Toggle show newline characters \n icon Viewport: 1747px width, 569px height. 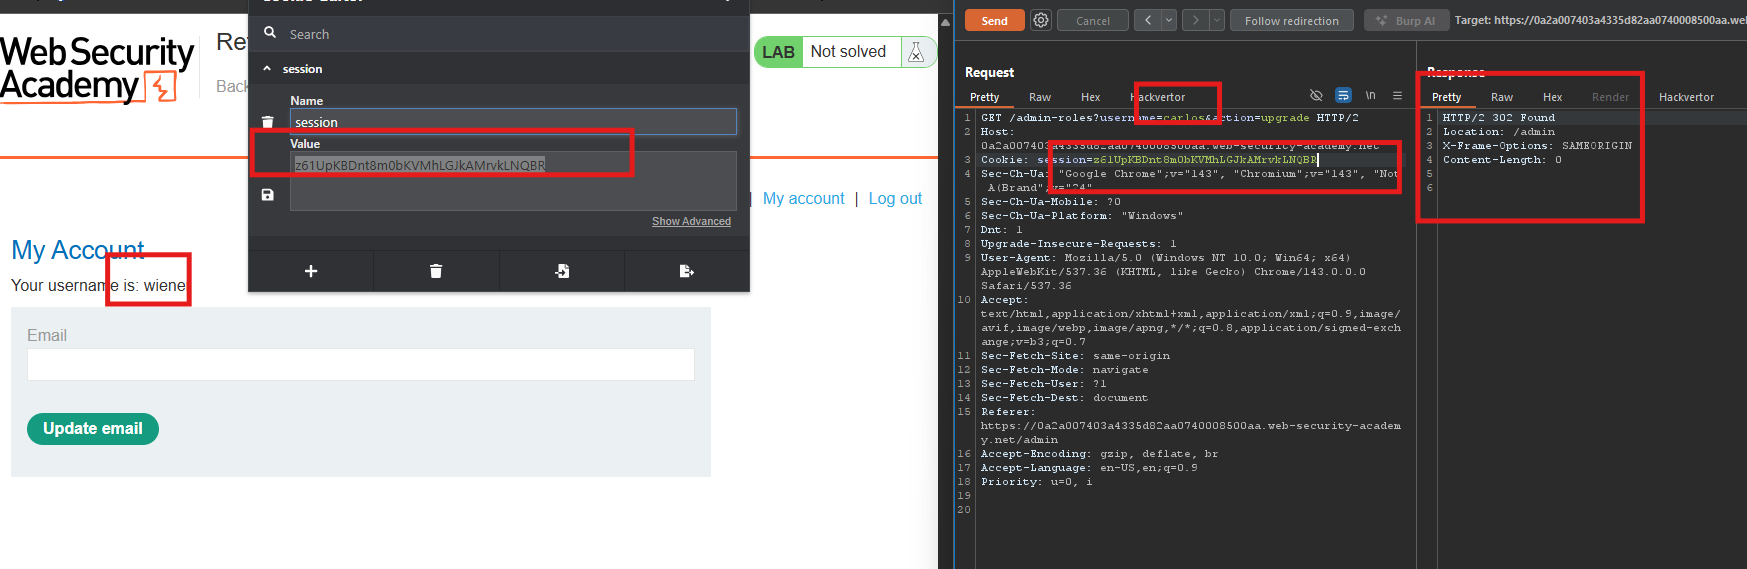1371,96
